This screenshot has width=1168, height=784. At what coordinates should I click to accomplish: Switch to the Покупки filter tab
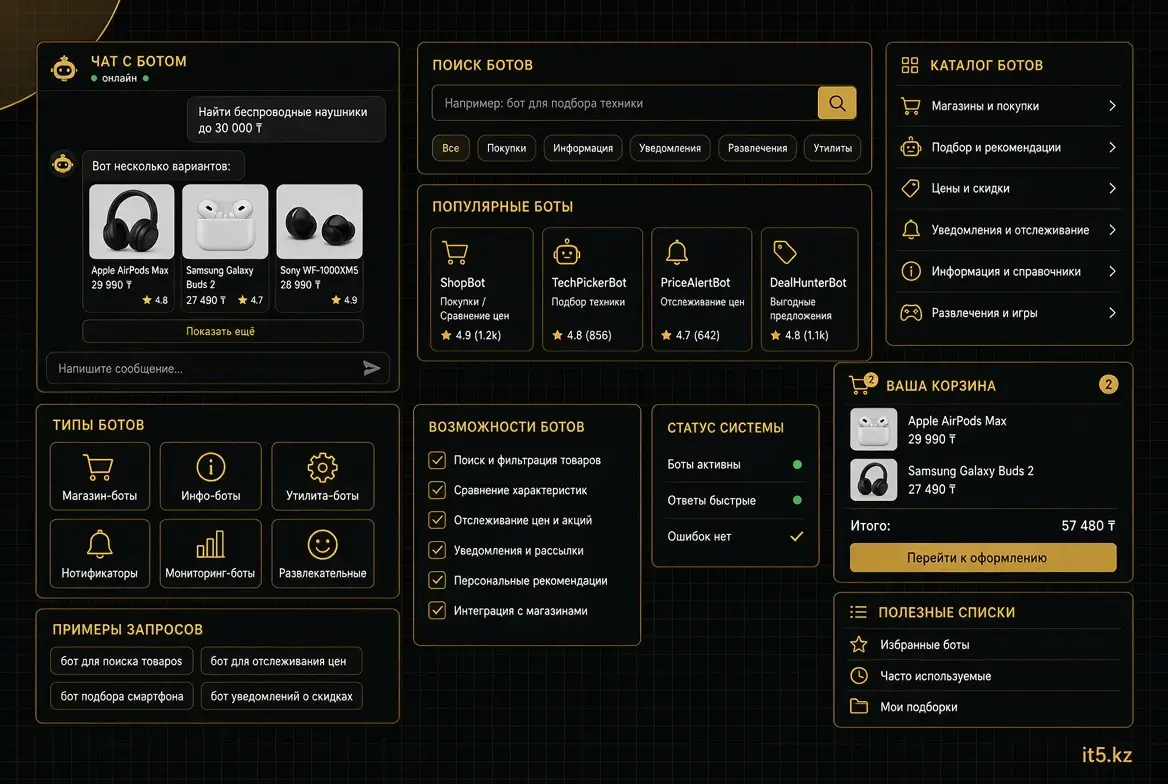pos(507,148)
